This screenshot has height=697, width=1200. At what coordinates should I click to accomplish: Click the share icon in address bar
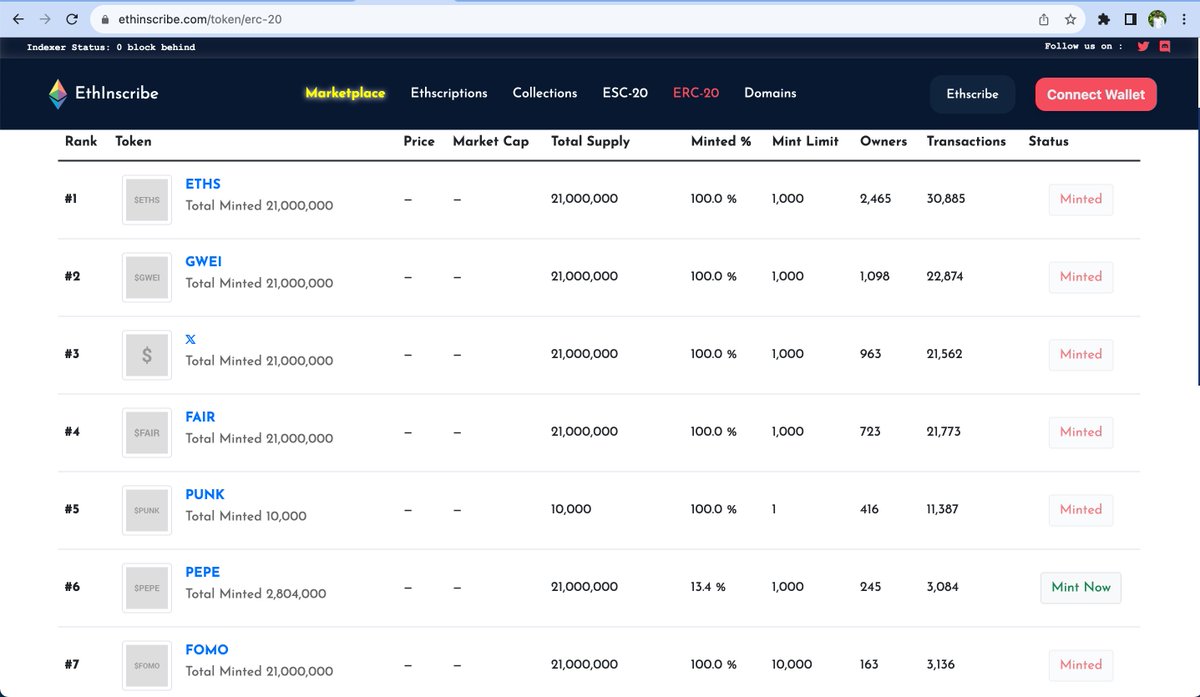click(x=1043, y=19)
